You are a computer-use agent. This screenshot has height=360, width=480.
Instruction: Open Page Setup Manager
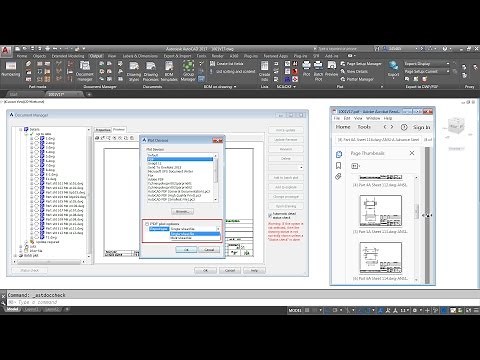click(x=361, y=63)
